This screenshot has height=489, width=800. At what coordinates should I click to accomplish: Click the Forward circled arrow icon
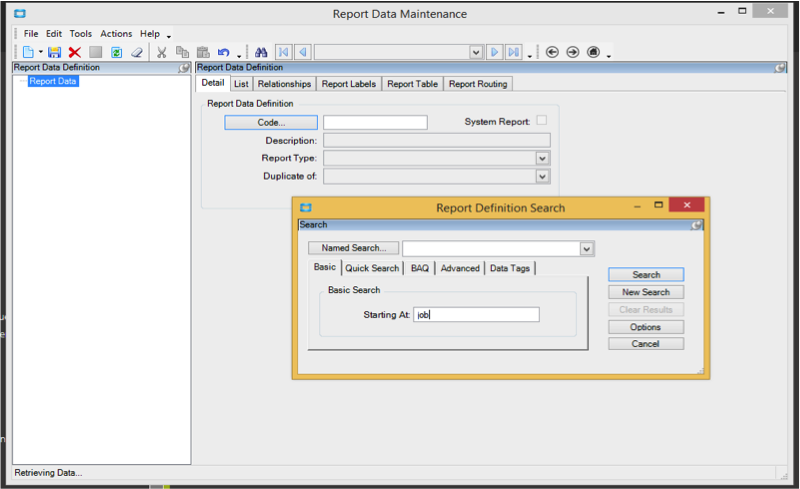click(573, 52)
